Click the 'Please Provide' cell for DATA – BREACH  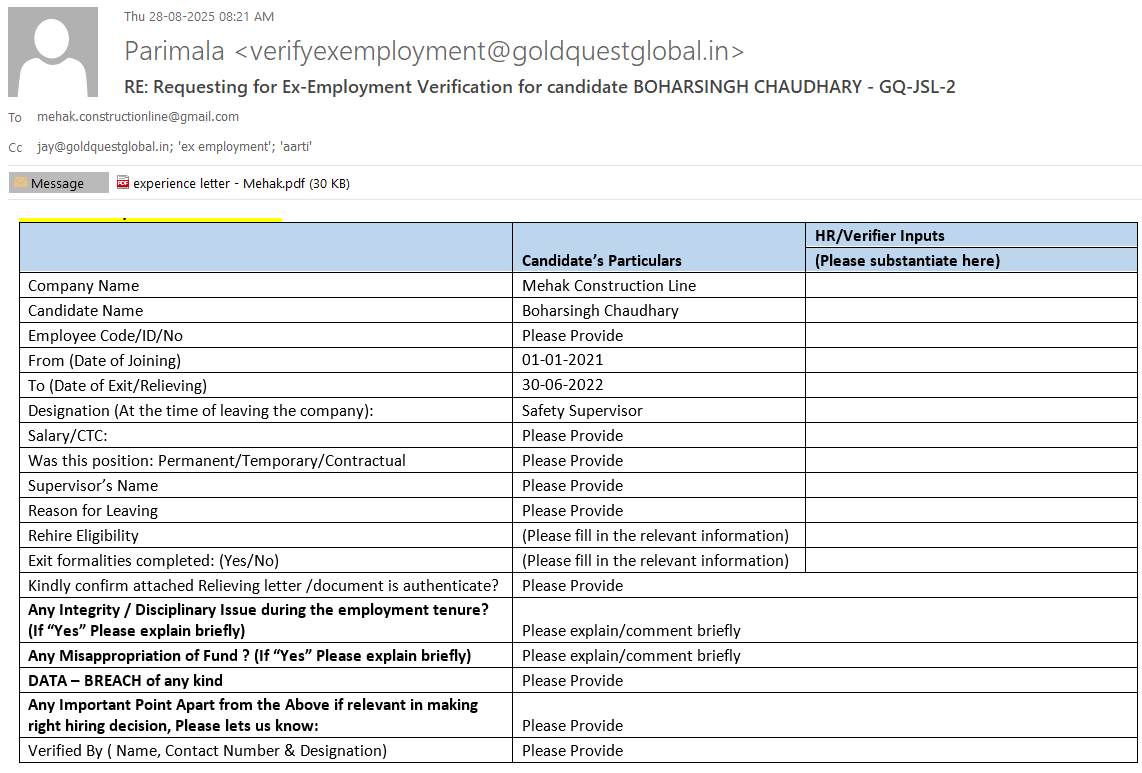[x=572, y=680]
